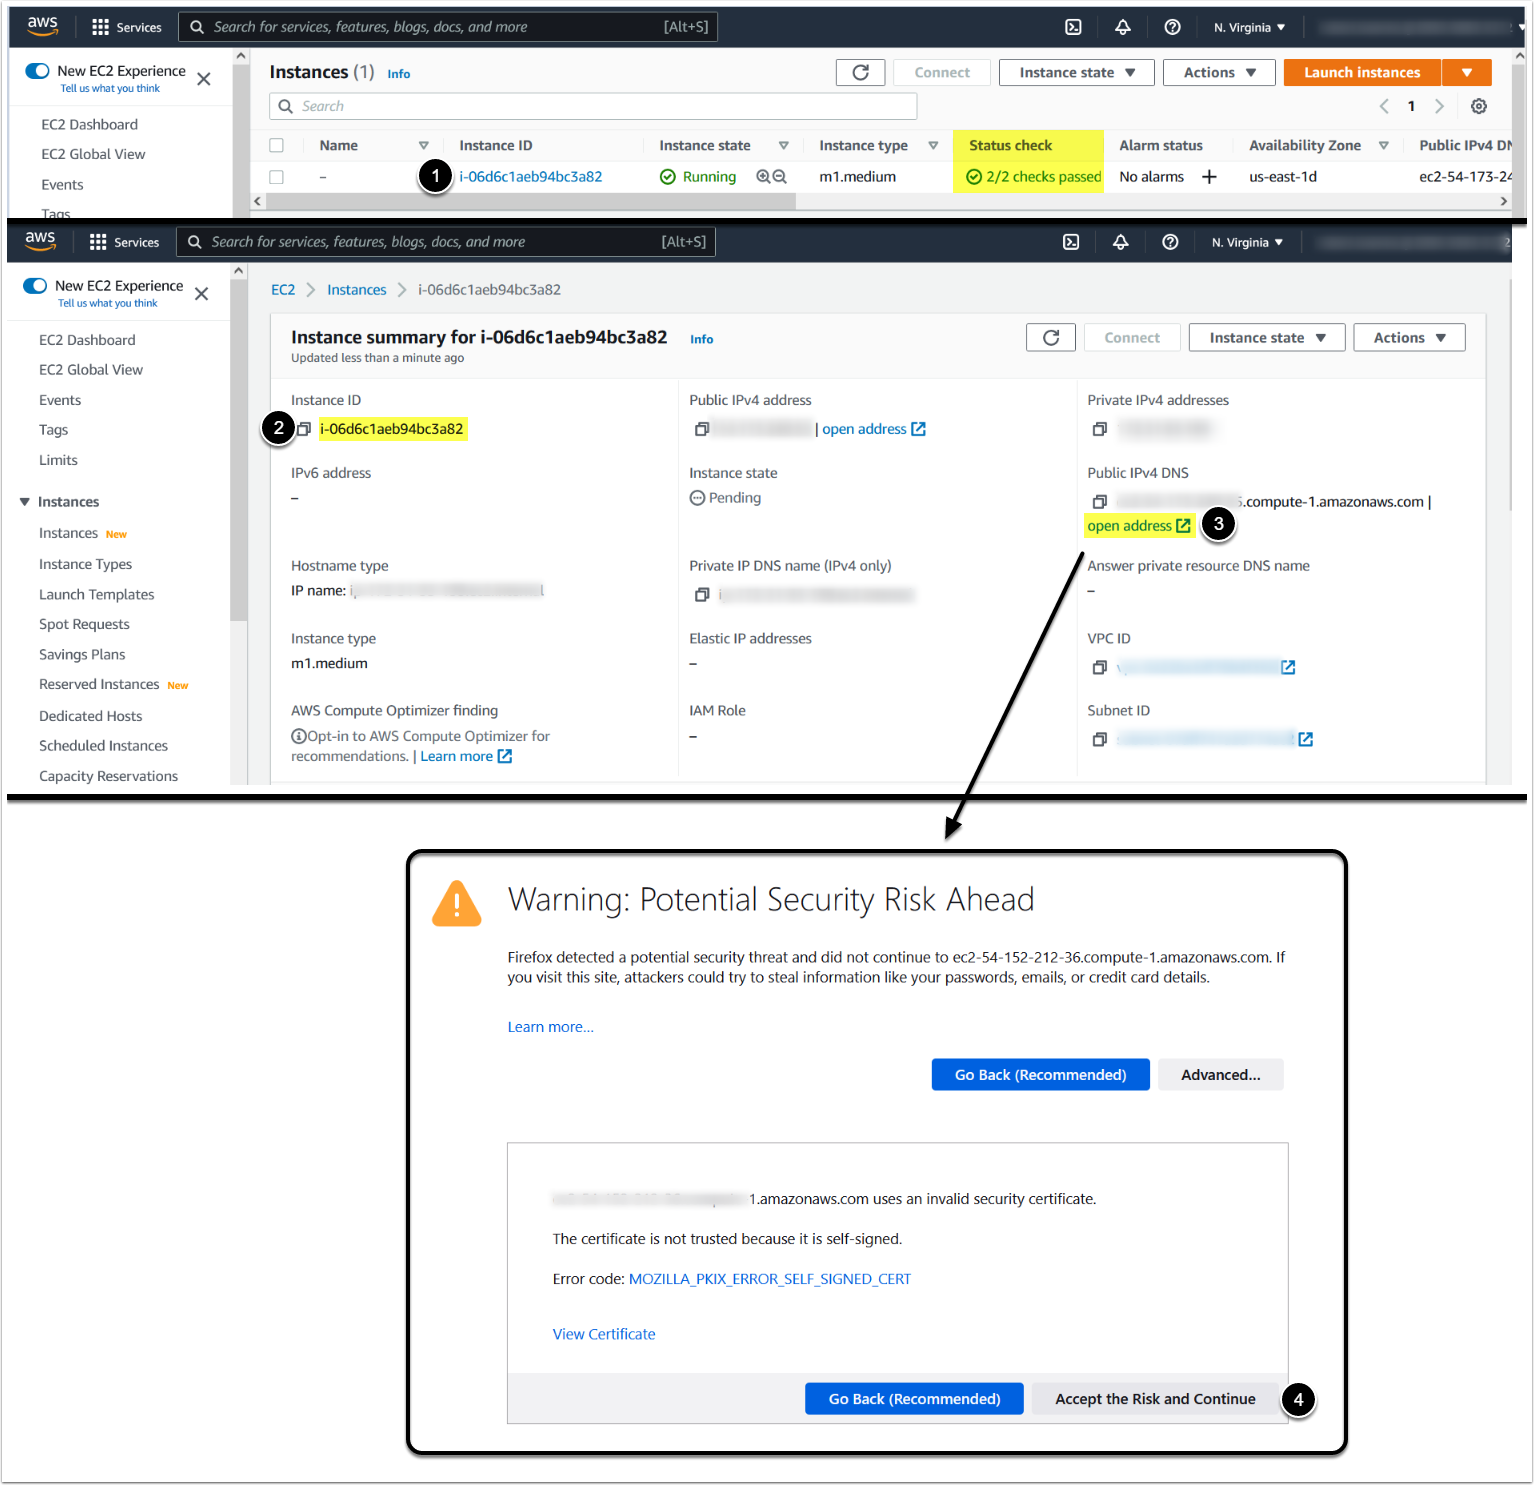The height and width of the screenshot is (1485, 1534).
Task: Click horizontal scrollbar under Instances table
Action: 530,201
